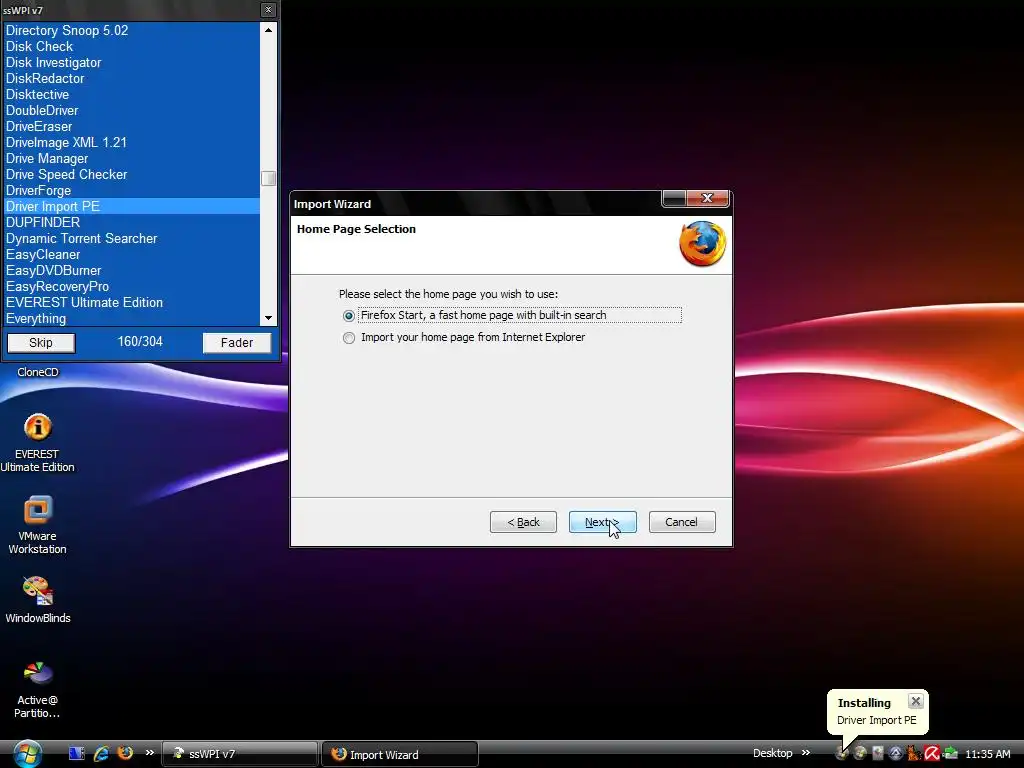Viewport: 1024px width, 768px height.
Task: Select DUPFINDER entry
Action: point(131,222)
